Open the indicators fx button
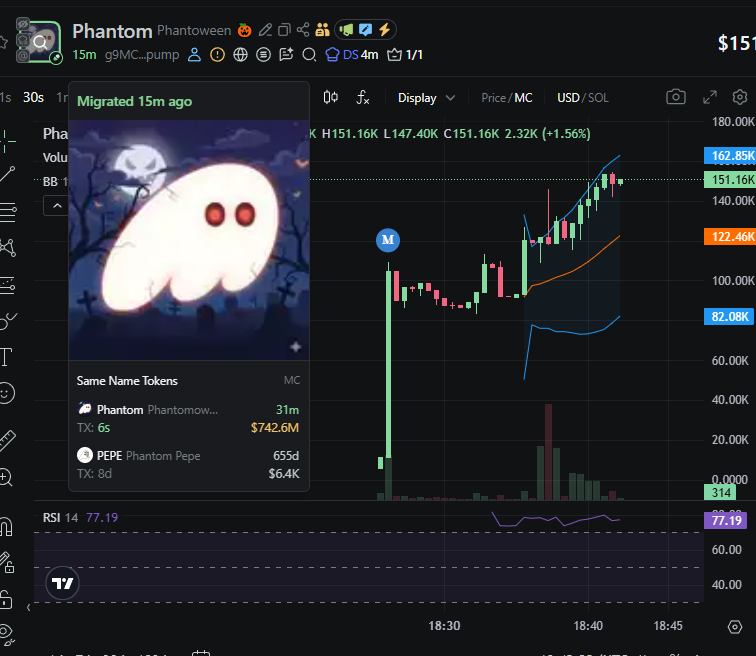 [x=363, y=97]
